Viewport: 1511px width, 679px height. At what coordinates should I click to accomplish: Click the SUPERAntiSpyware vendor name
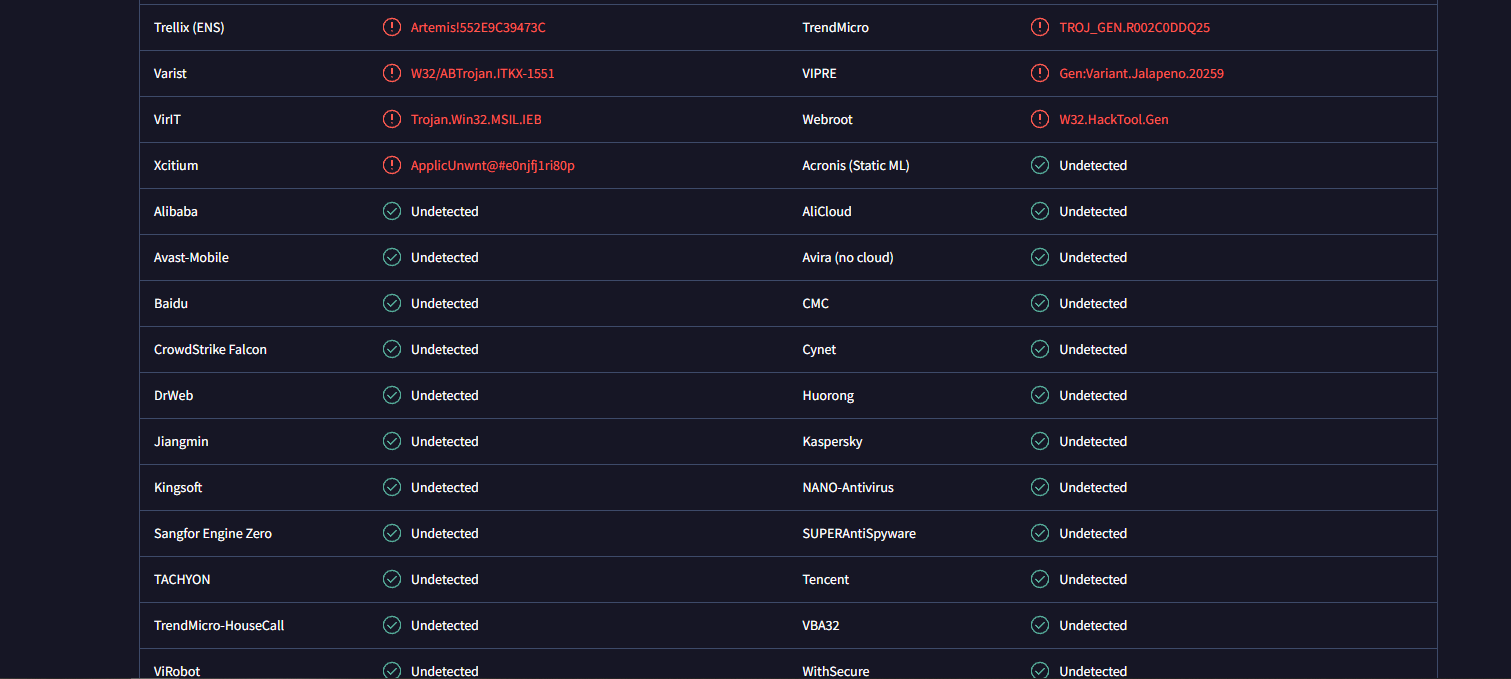(x=859, y=534)
